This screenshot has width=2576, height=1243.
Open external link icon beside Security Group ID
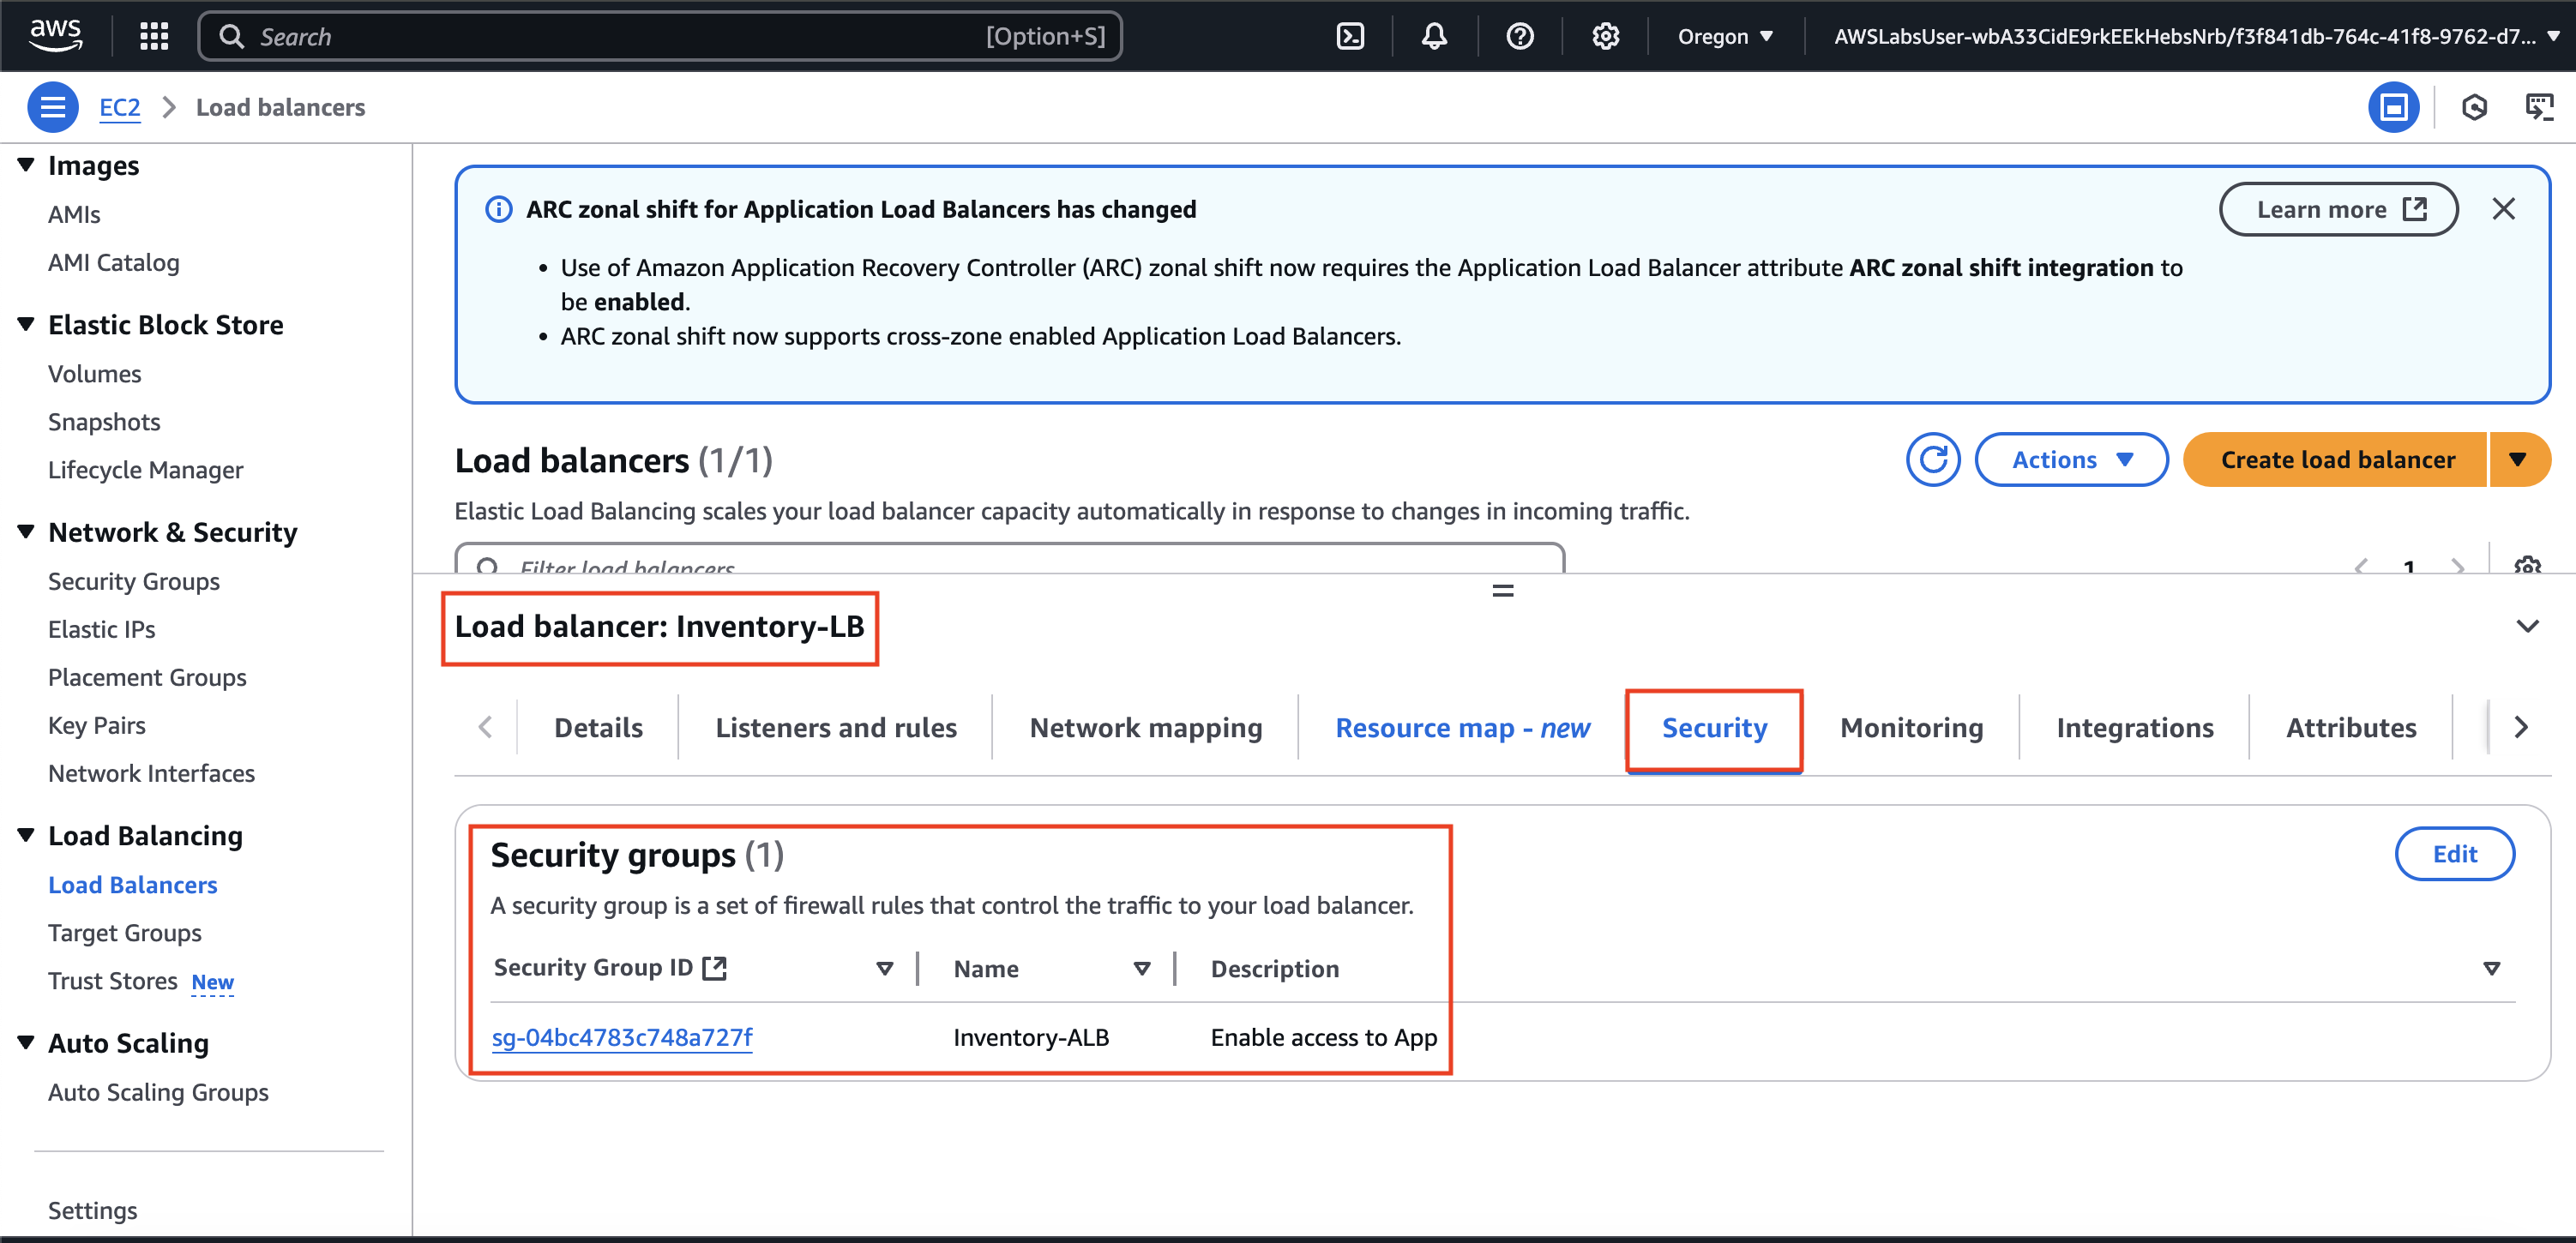click(x=715, y=967)
